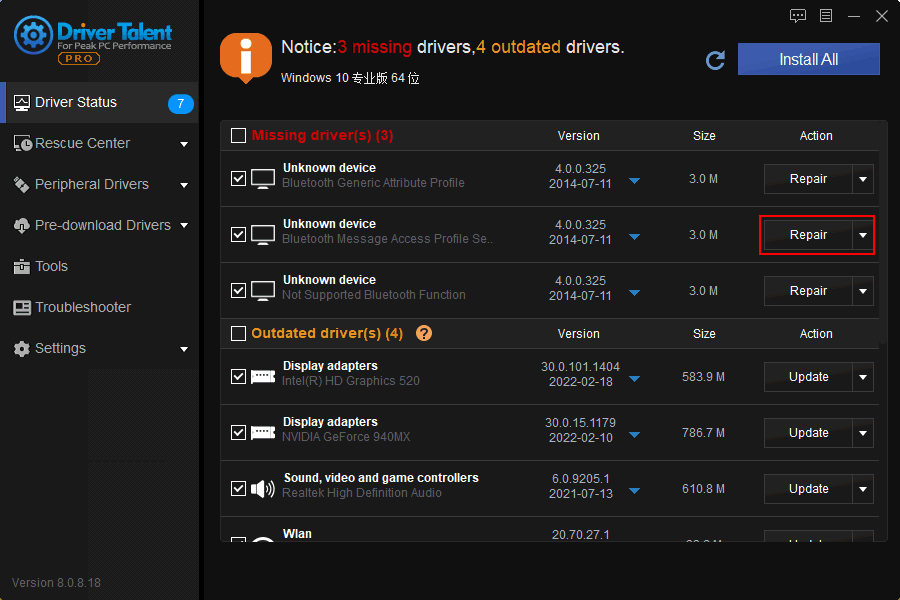Screen dimensions: 900x600
Task: Open the Pre-download Drivers menu item
Action: point(100,226)
